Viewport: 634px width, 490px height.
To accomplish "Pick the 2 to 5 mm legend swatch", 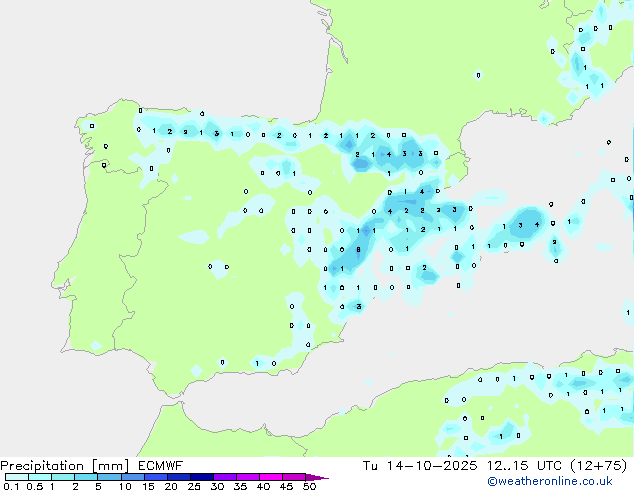I will [x=86, y=477].
